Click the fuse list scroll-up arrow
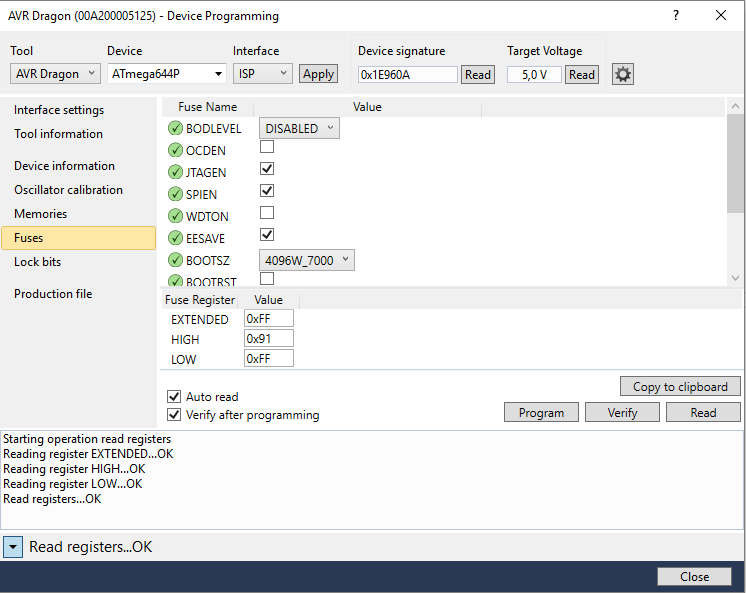 tap(736, 106)
